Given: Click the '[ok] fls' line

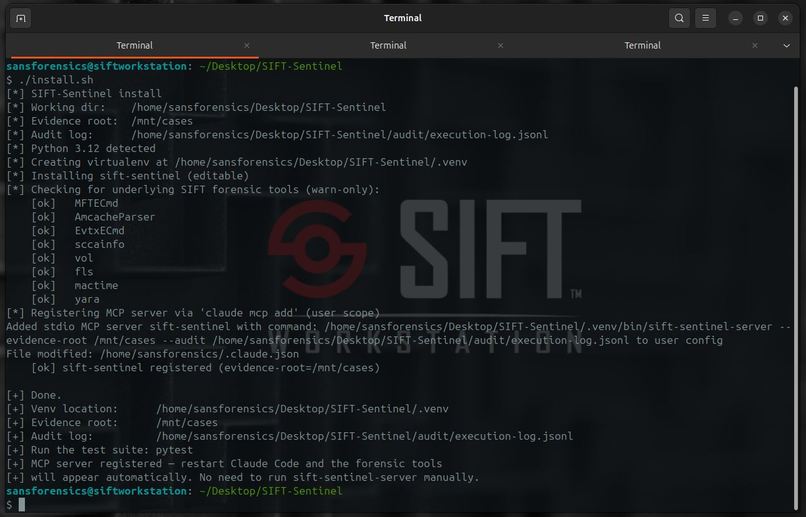Looking at the screenshot, I should pos(62,272).
